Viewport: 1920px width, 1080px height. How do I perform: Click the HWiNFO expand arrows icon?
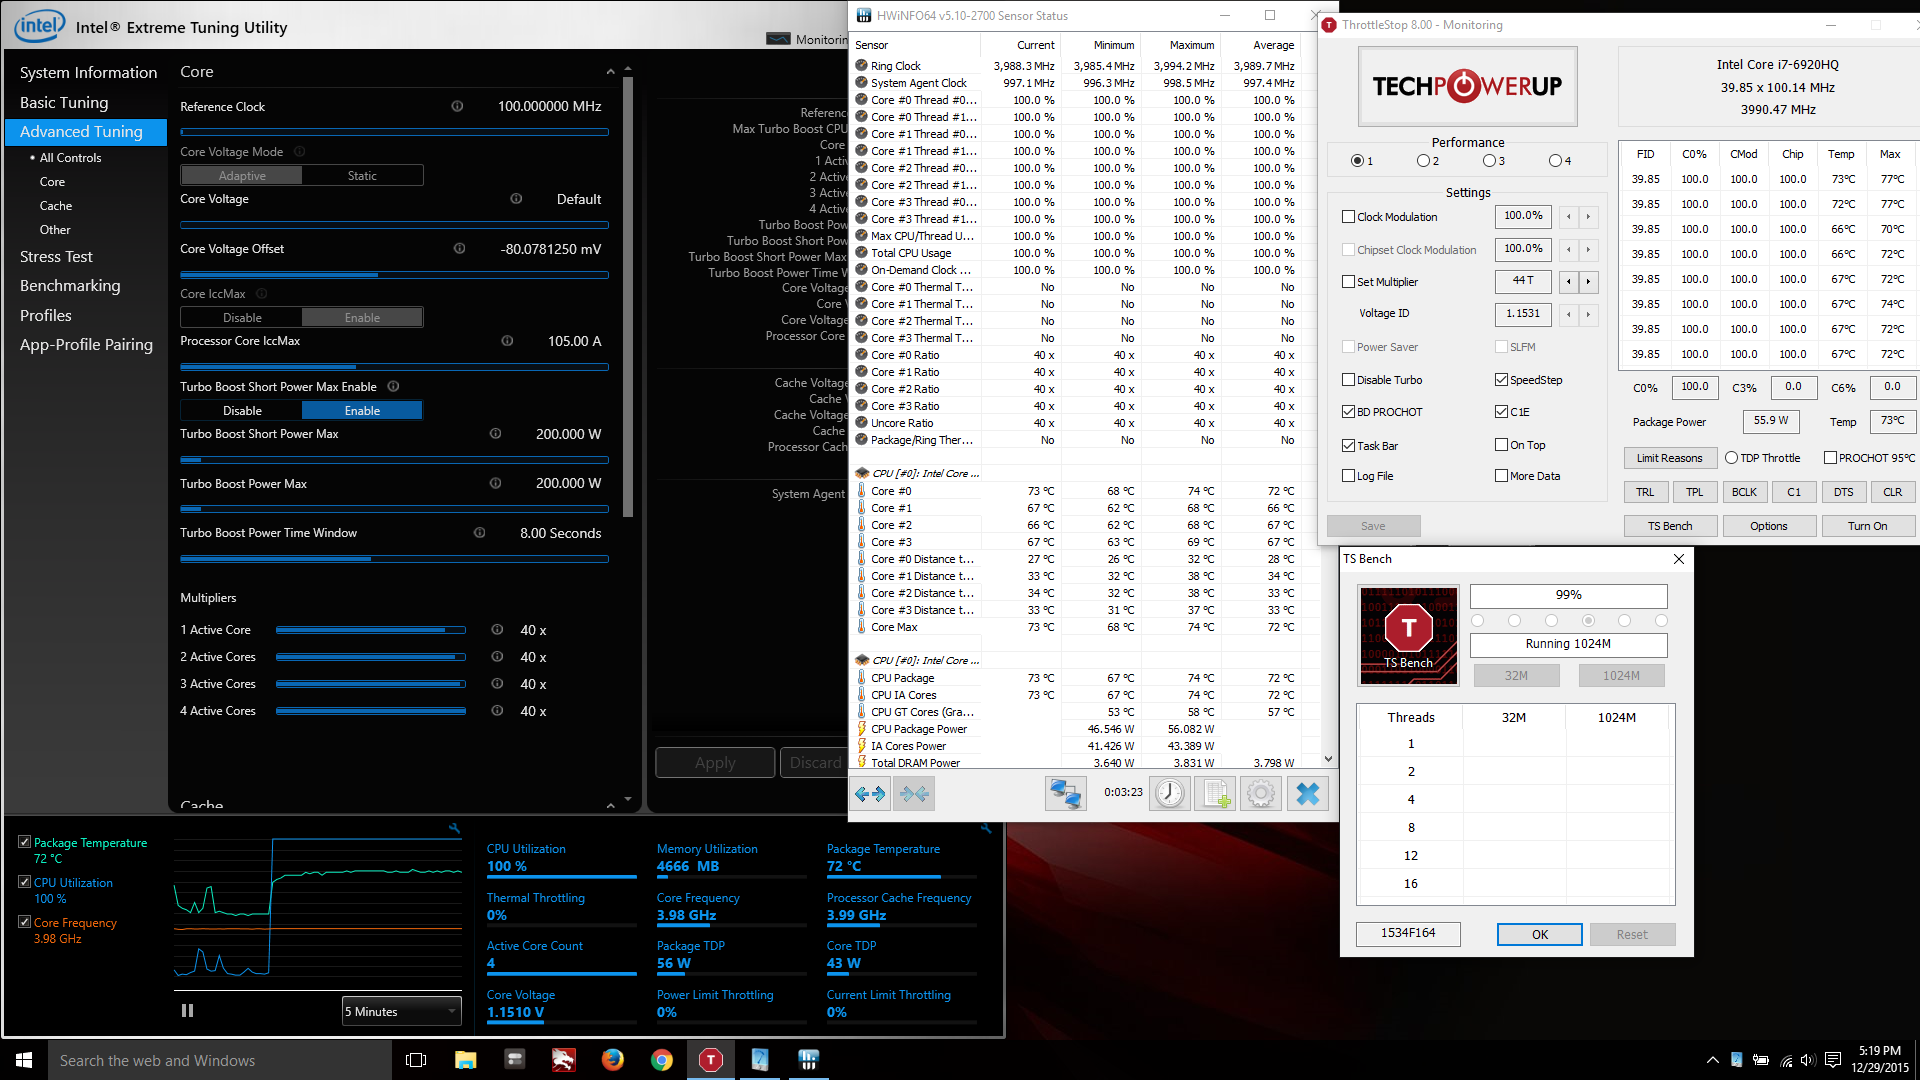click(x=870, y=794)
